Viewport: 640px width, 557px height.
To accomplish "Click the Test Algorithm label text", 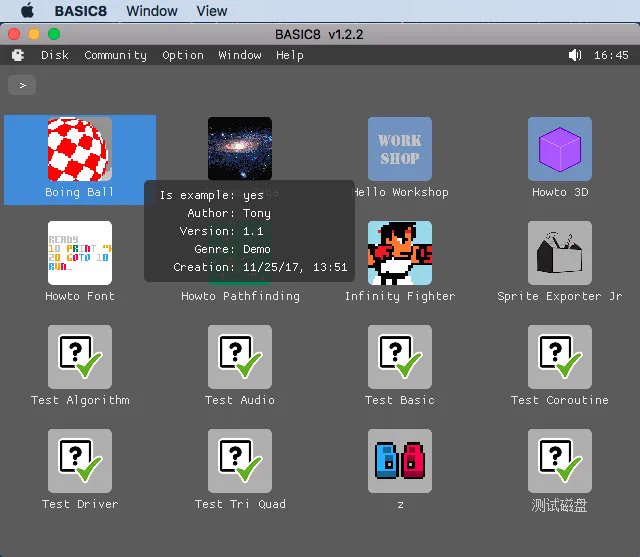I will point(80,400).
